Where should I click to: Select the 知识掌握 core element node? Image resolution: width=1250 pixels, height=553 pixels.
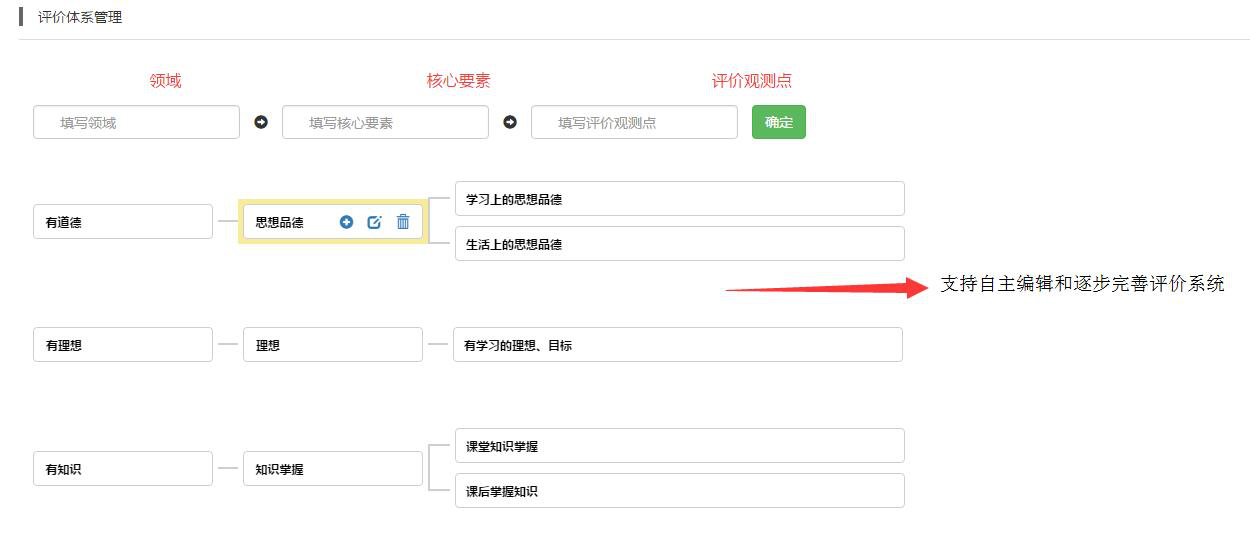coord(332,468)
